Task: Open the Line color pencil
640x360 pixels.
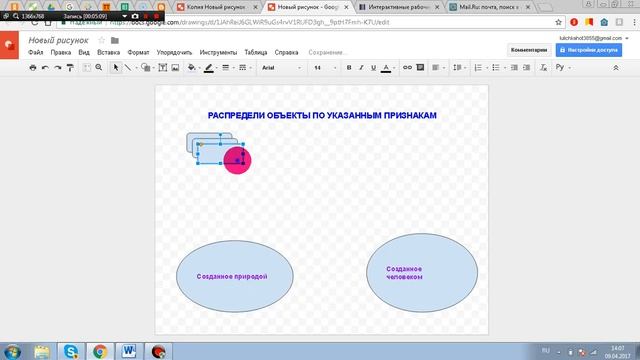Action: coord(209,68)
